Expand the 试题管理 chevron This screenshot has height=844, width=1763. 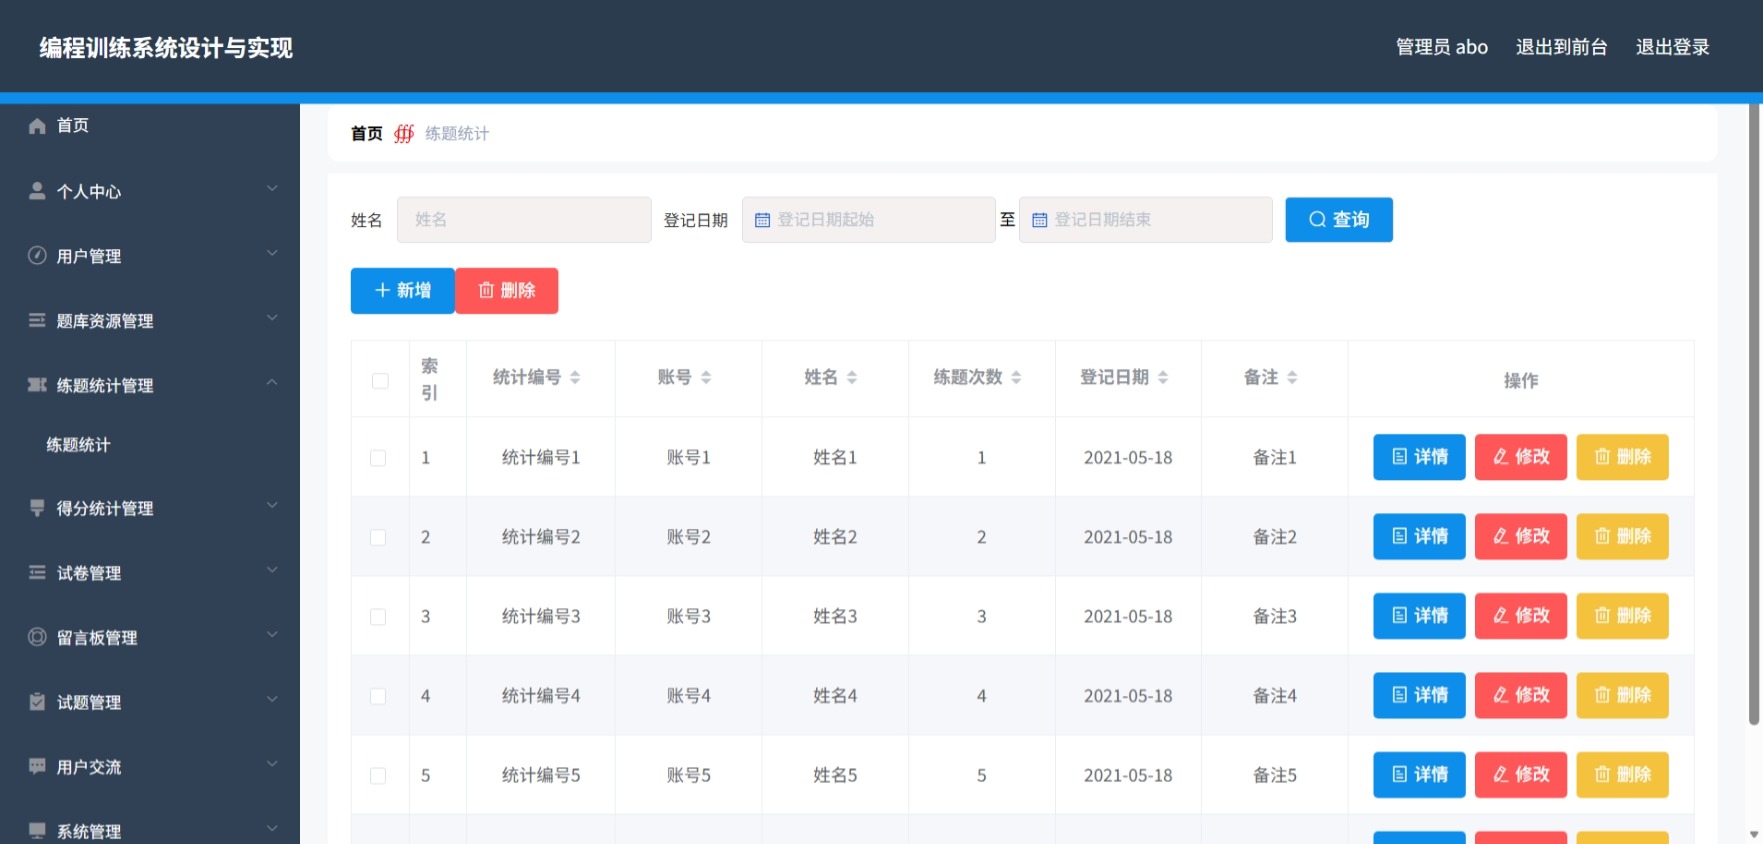[x=272, y=700]
